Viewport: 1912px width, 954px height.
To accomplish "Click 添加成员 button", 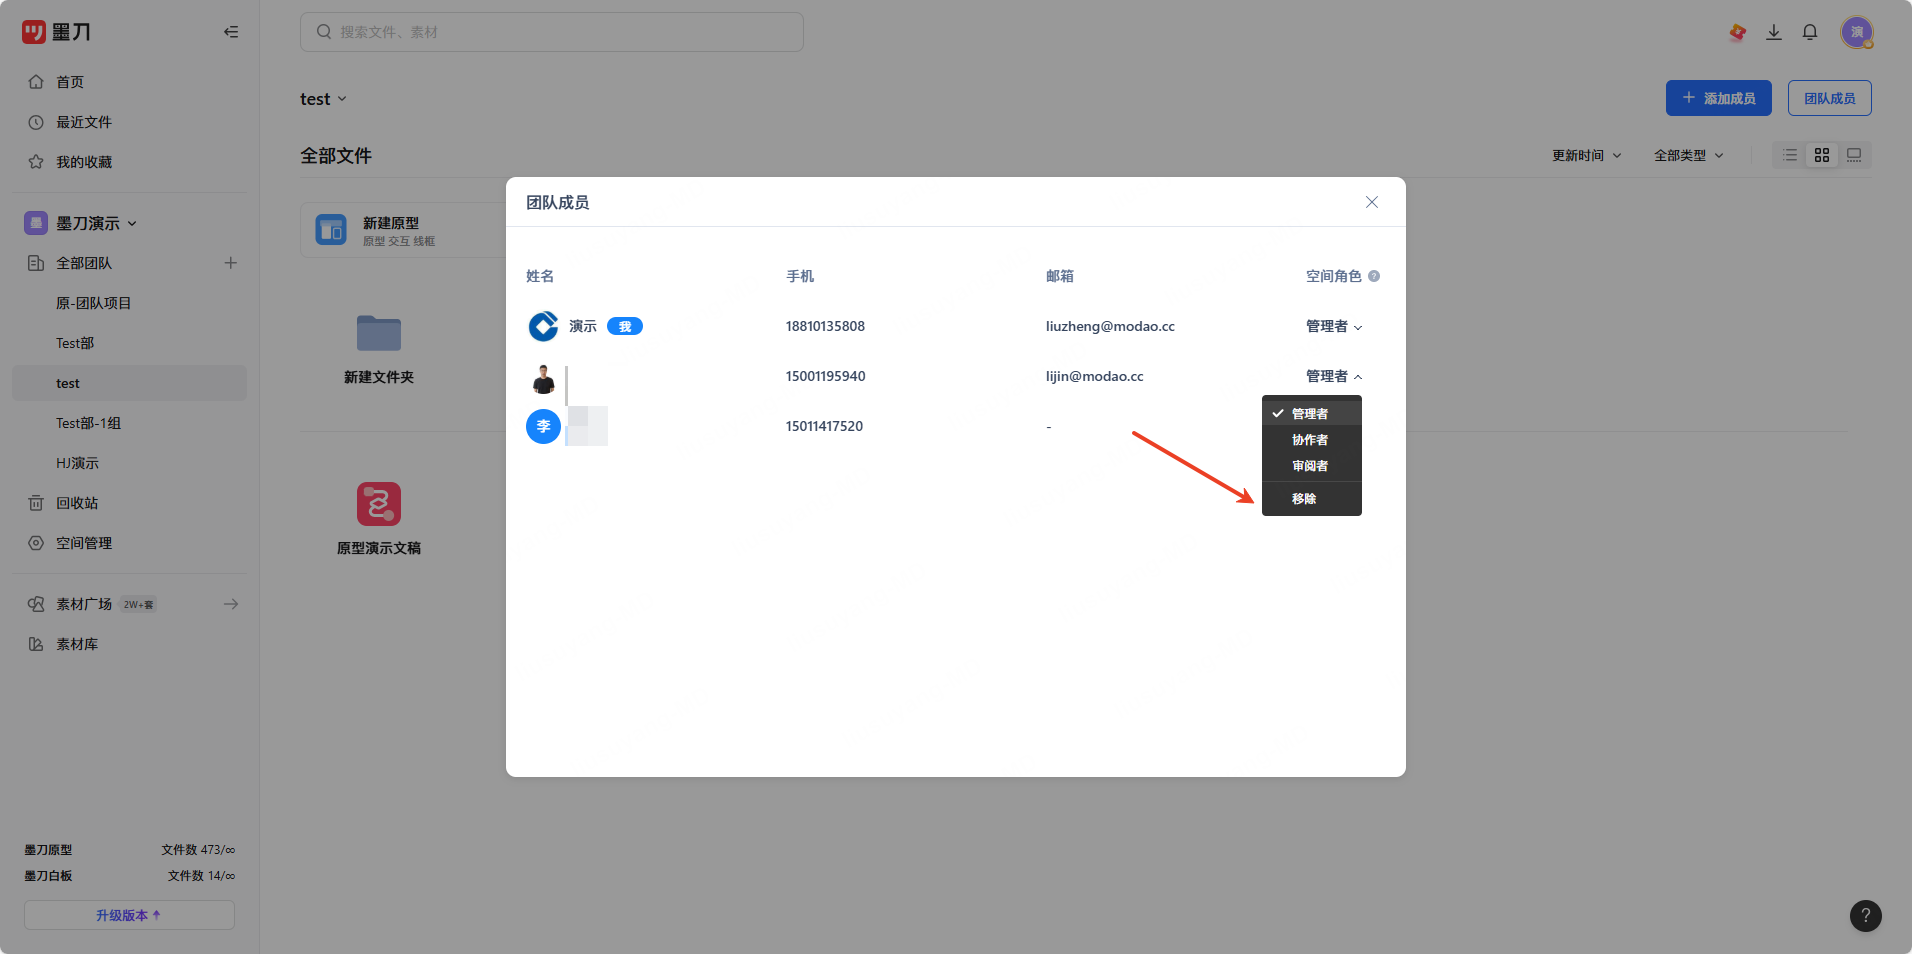I will coord(1719,98).
